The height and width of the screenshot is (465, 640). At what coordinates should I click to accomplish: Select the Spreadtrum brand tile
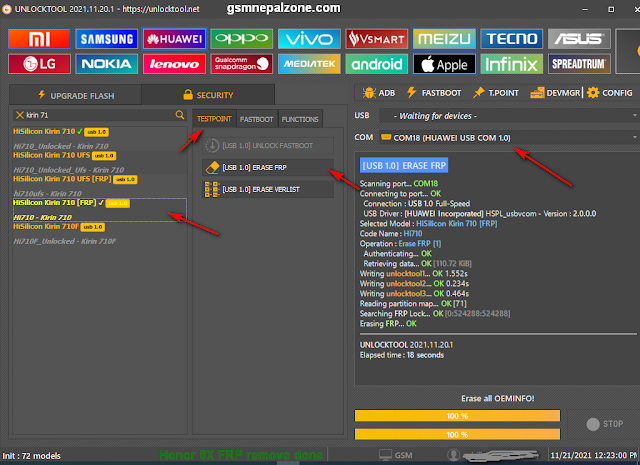pyautogui.click(x=579, y=64)
